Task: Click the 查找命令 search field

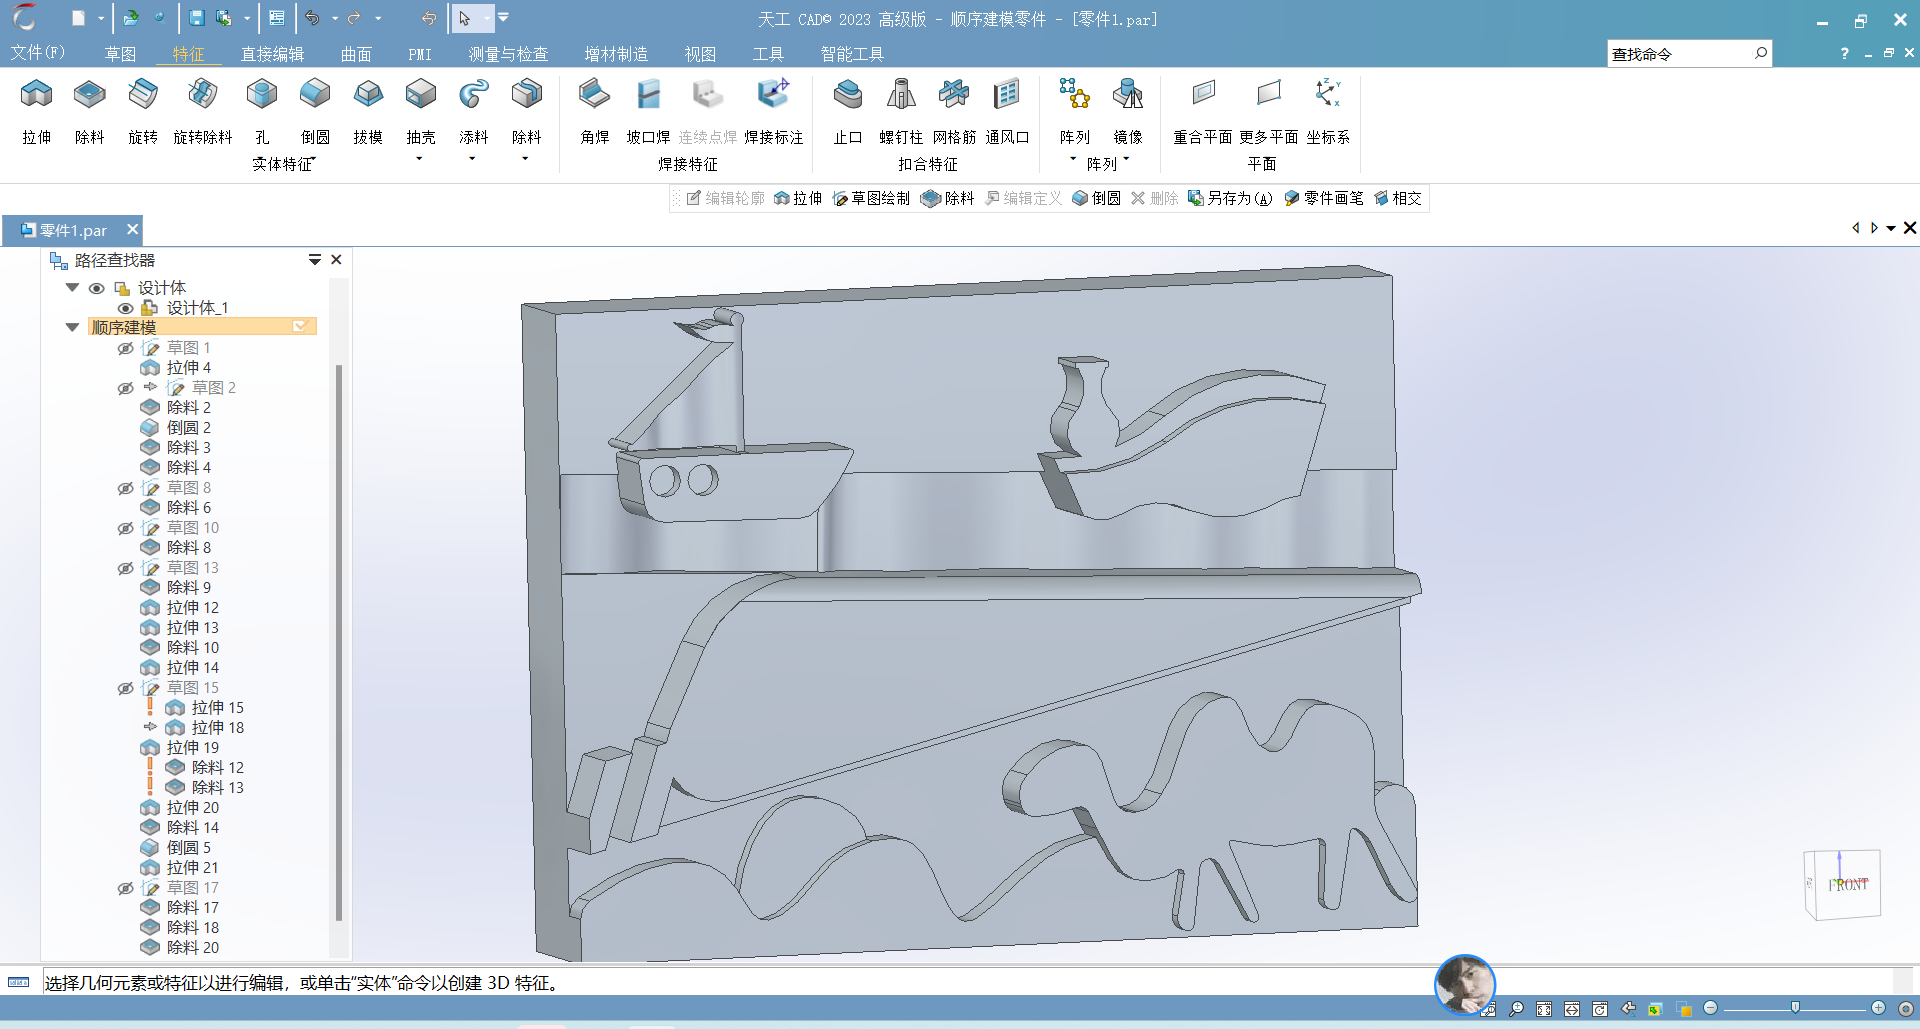Action: (1690, 54)
